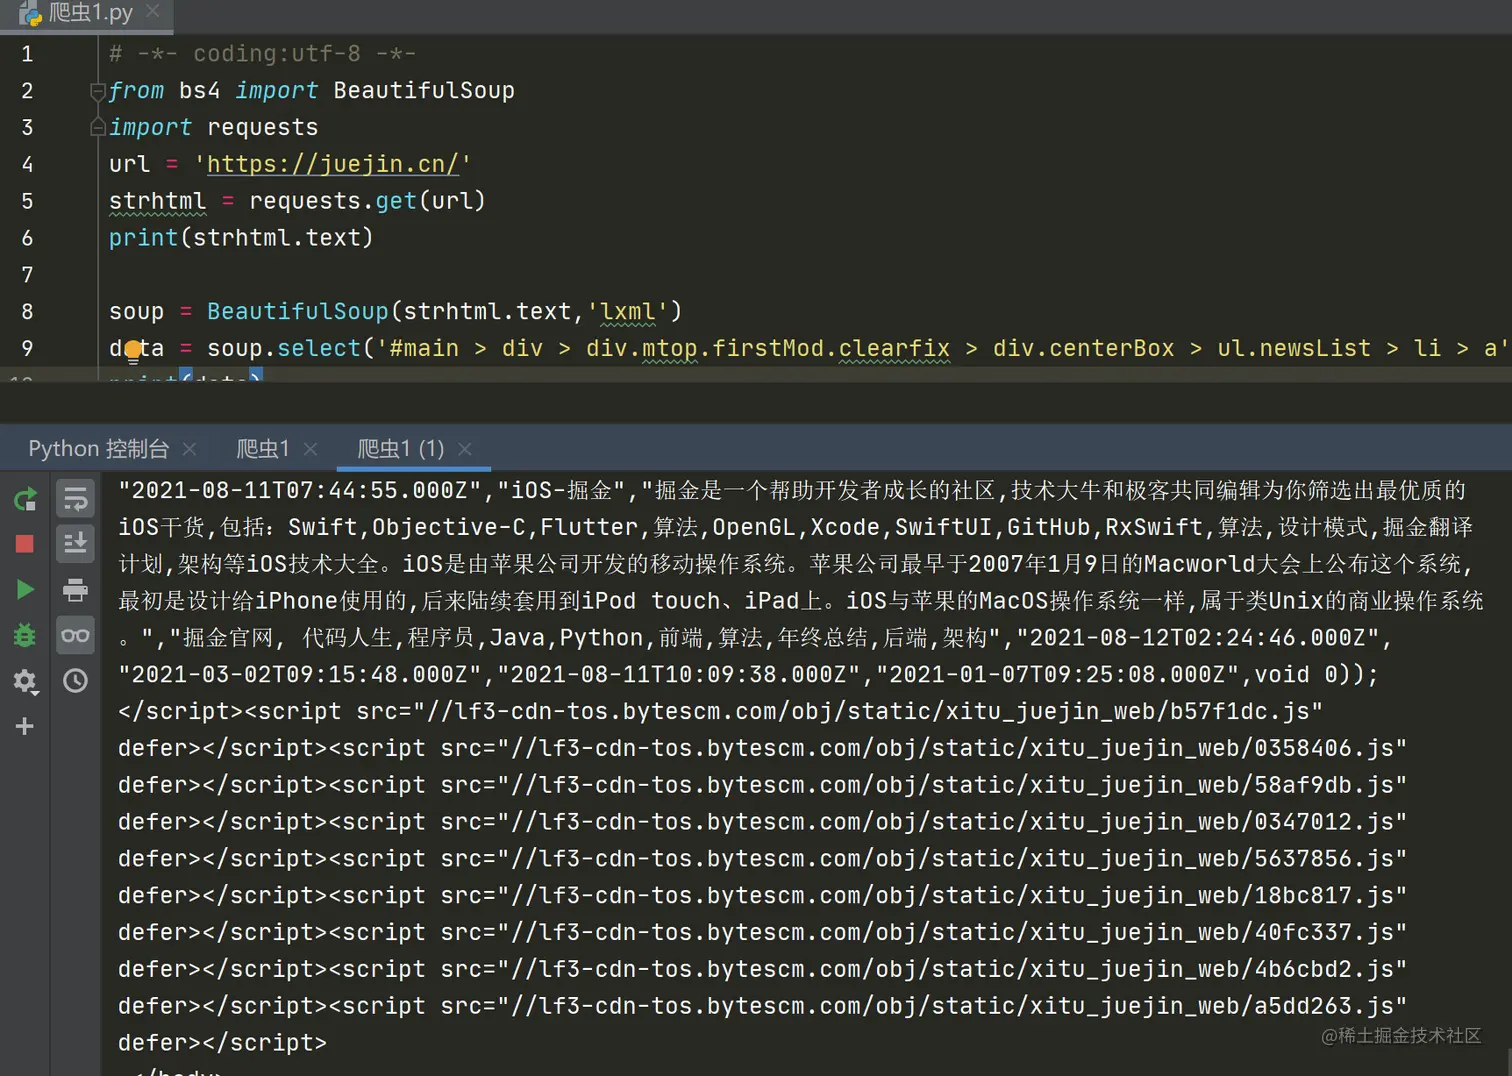Click '18bc817.js' script path in output
1512x1076 pixels.
tap(1324, 896)
